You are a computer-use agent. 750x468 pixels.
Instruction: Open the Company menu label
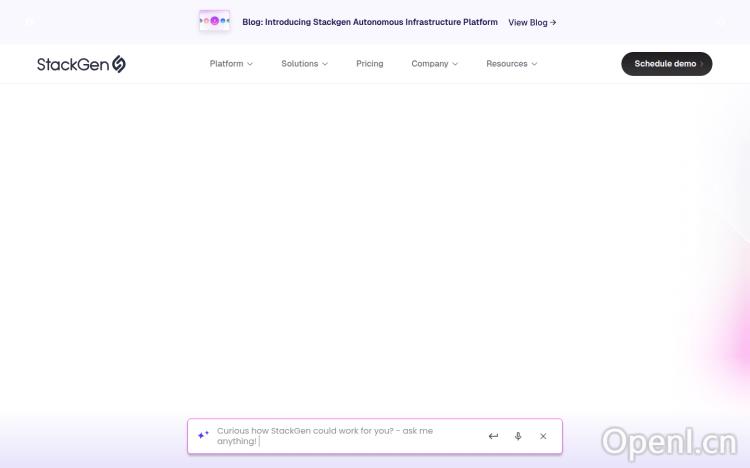tap(429, 64)
